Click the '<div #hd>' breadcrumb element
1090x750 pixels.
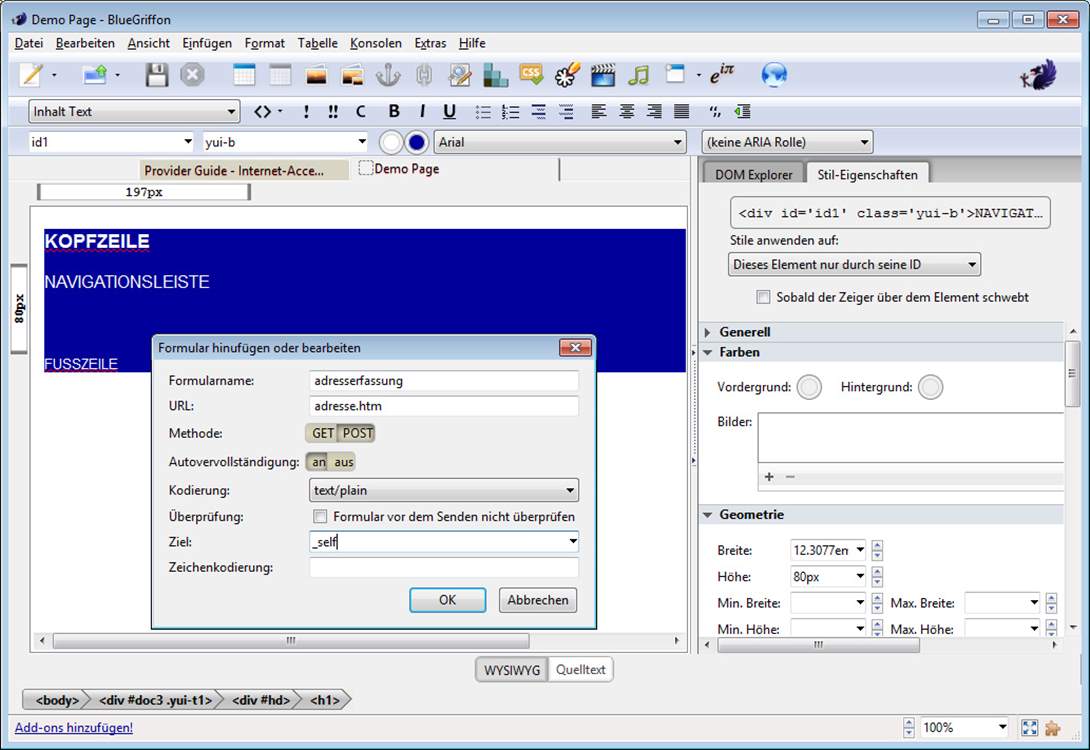[x=261, y=700]
